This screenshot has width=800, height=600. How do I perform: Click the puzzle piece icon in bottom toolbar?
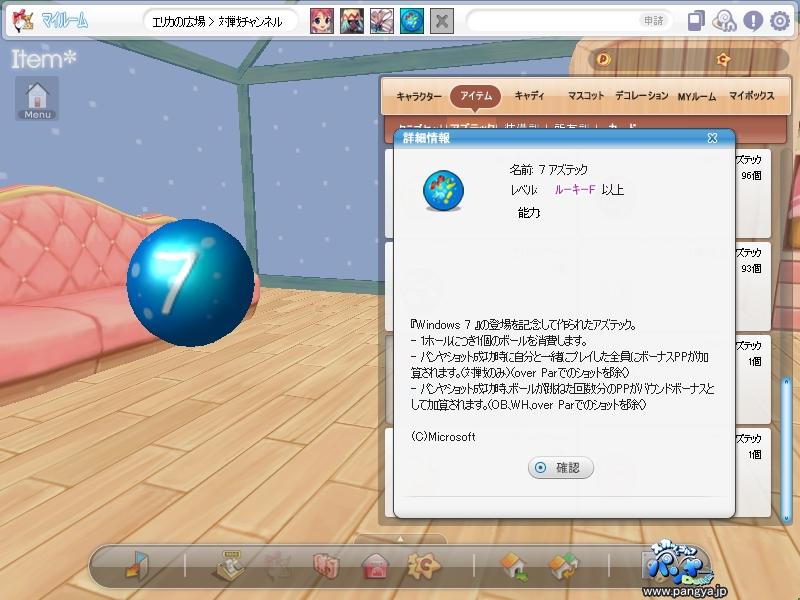pyautogui.click(x=423, y=565)
